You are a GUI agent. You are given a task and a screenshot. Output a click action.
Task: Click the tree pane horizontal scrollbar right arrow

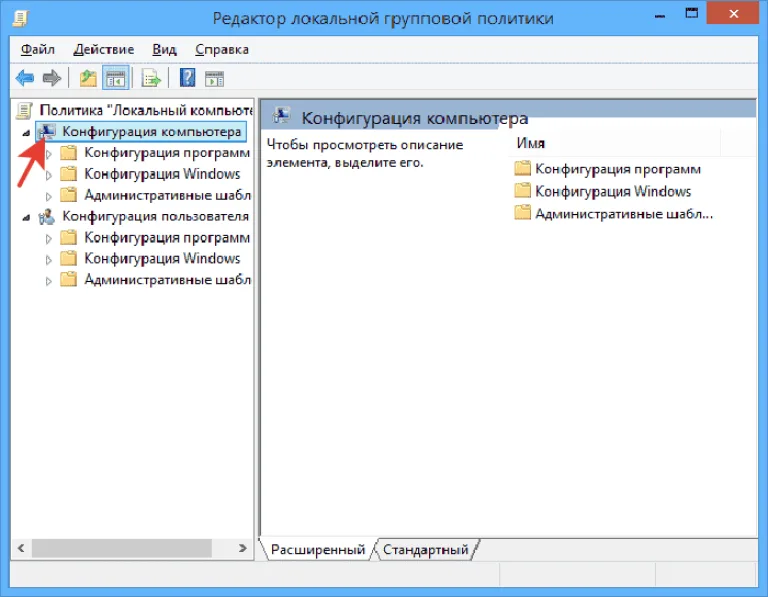point(242,549)
